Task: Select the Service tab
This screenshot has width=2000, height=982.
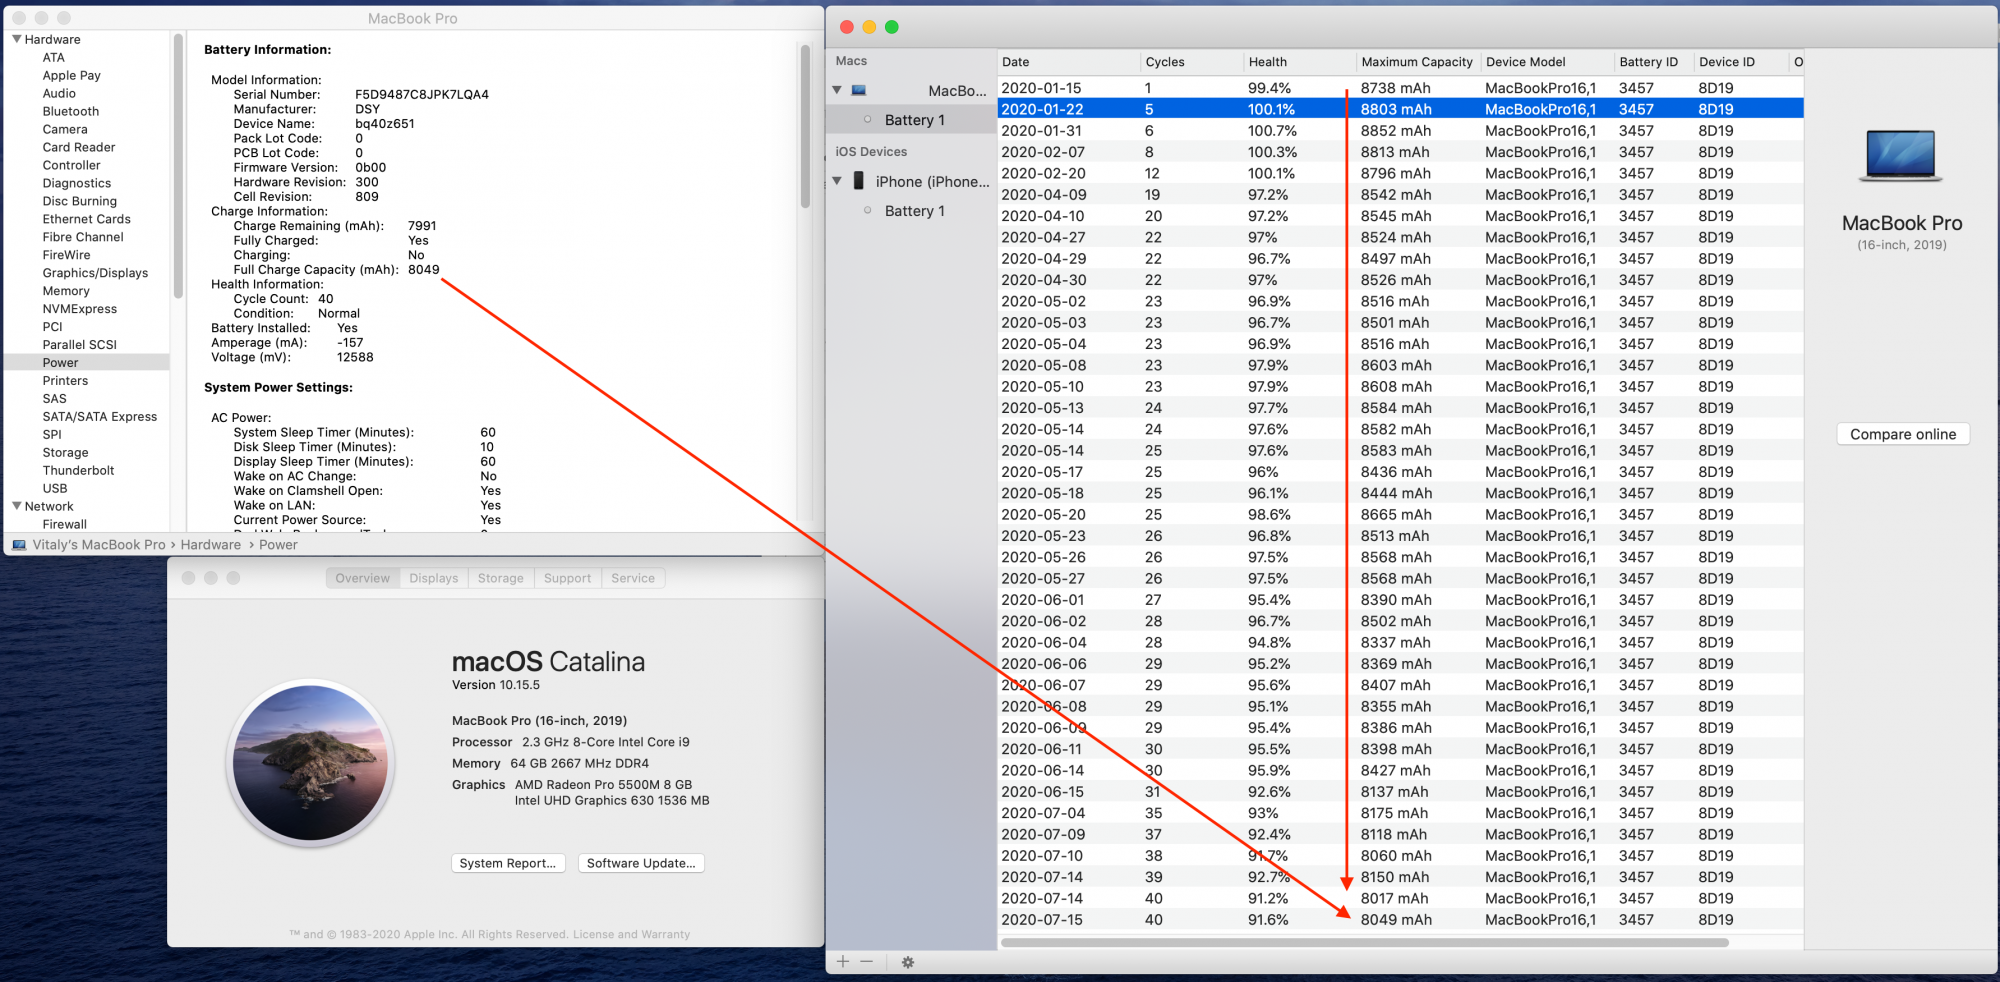Action: [633, 578]
